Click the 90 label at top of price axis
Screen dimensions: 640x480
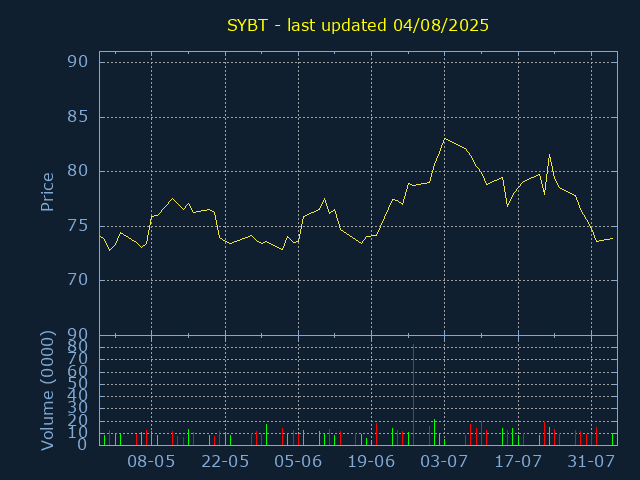[x=78, y=62]
